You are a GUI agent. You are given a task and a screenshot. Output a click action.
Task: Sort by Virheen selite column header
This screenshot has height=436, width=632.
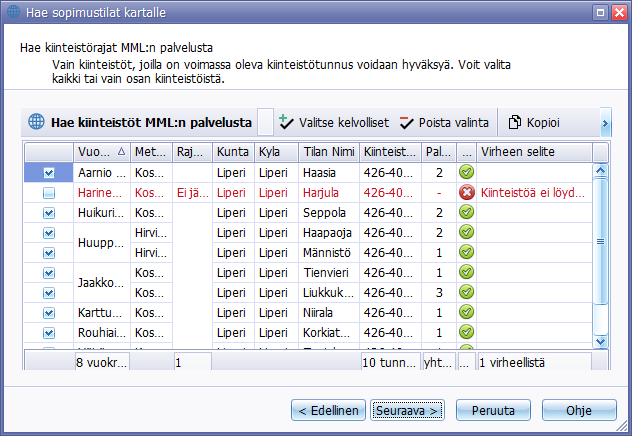pos(534,152)
